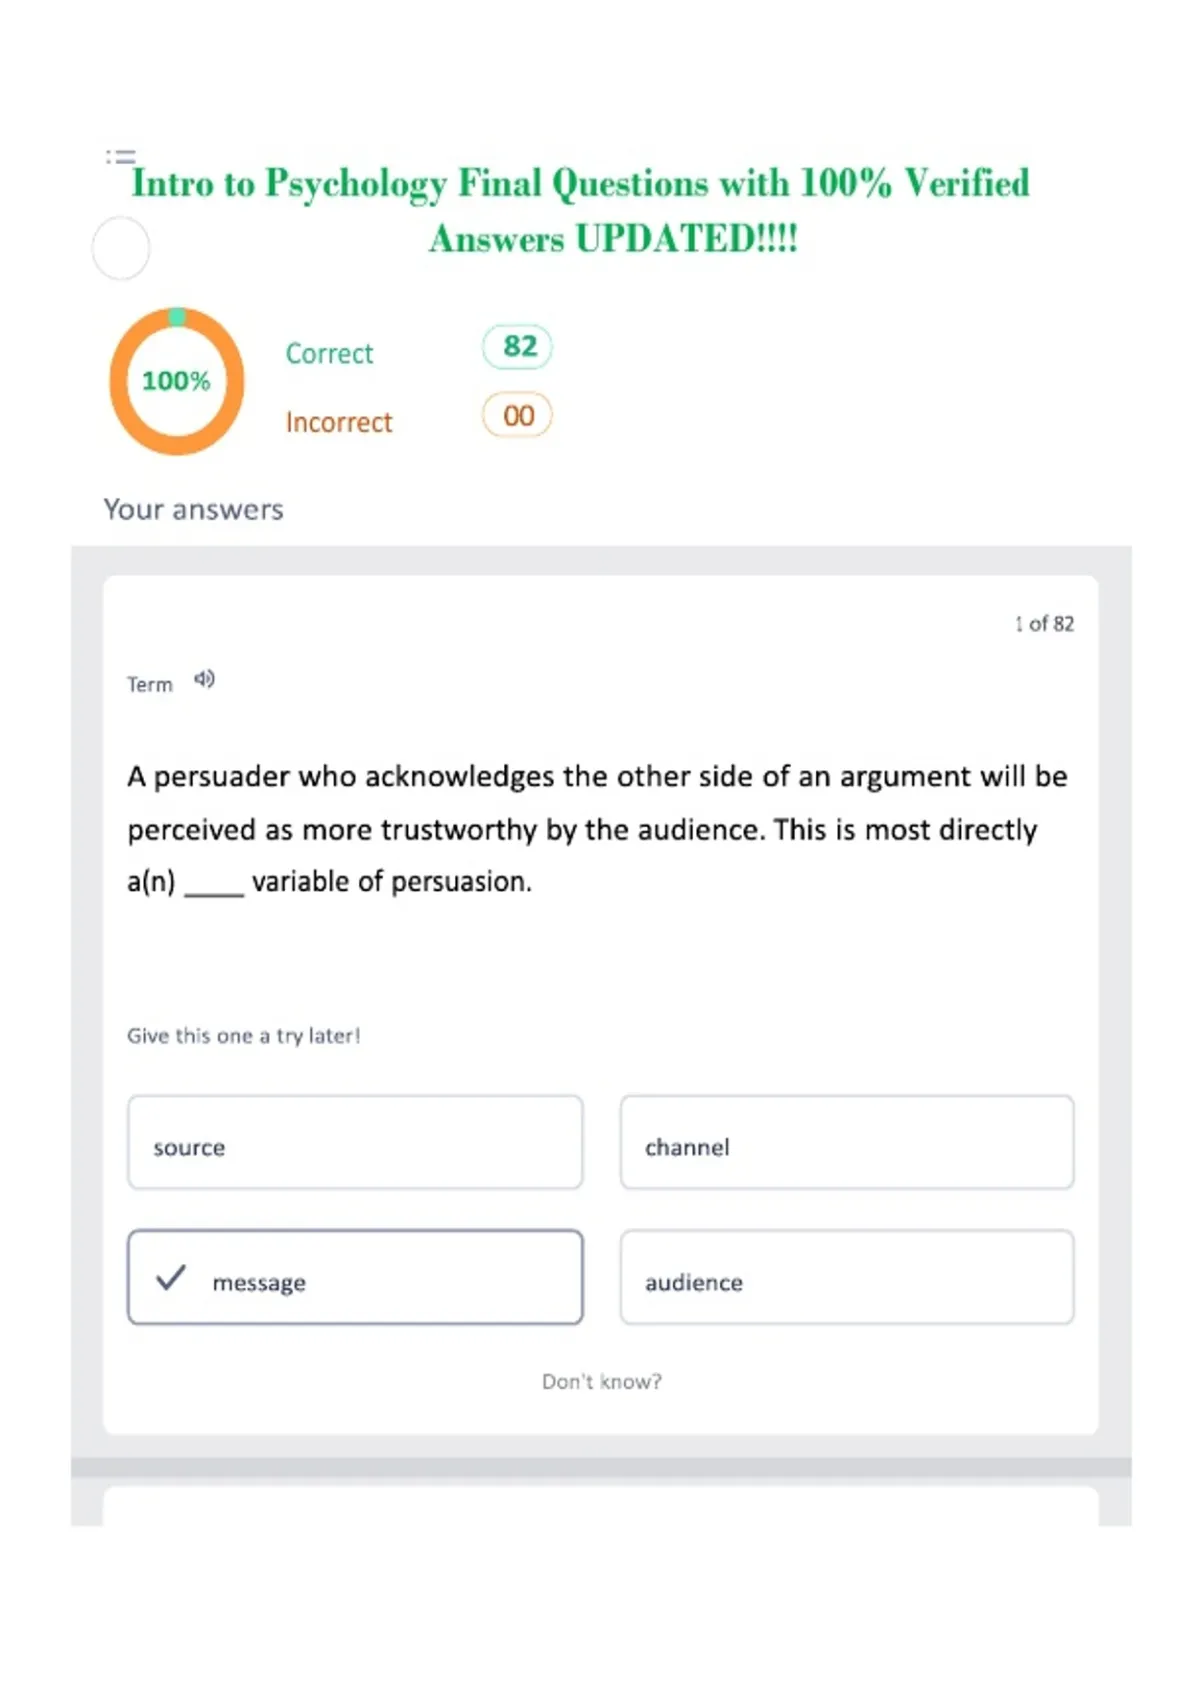Click the Correct count badge 82
The image size is (1200, 1700).
tap(518, 347)
